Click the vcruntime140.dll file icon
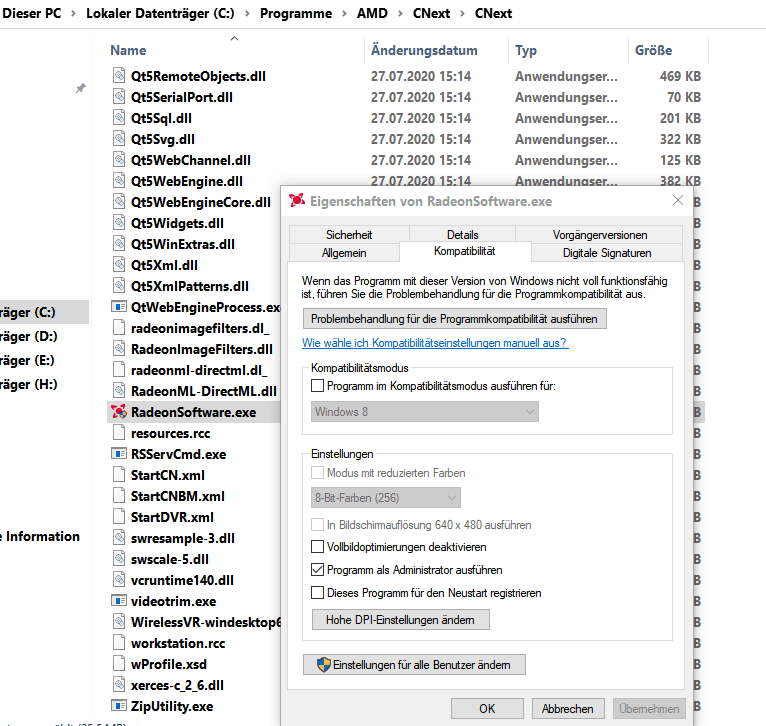The height and width of the screenshot is (726, 766). pyautogui.click(x=119, y=580)
